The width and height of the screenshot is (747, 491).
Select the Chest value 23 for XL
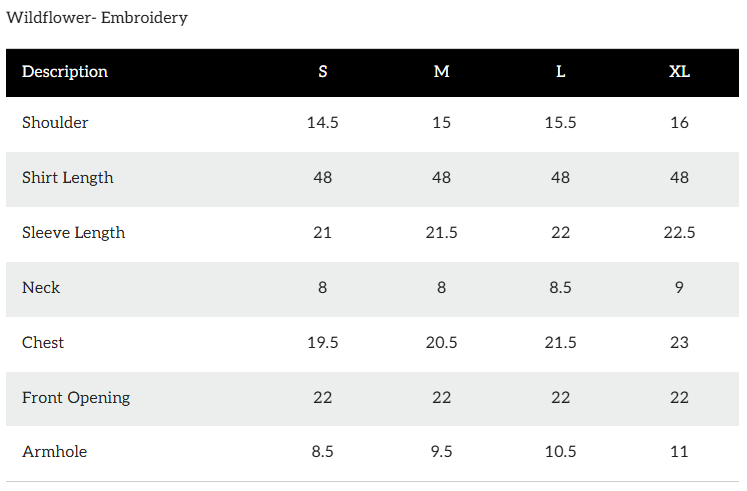(679, 343)
